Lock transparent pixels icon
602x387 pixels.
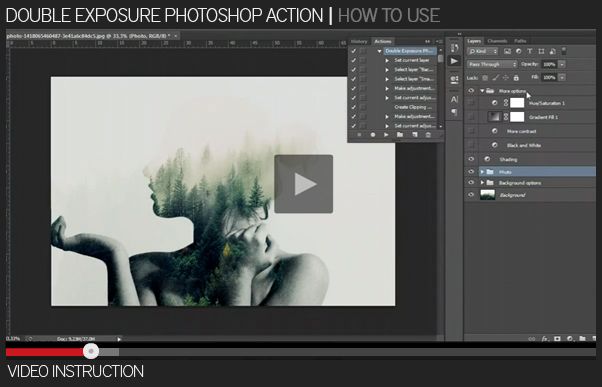pos(485,78)
